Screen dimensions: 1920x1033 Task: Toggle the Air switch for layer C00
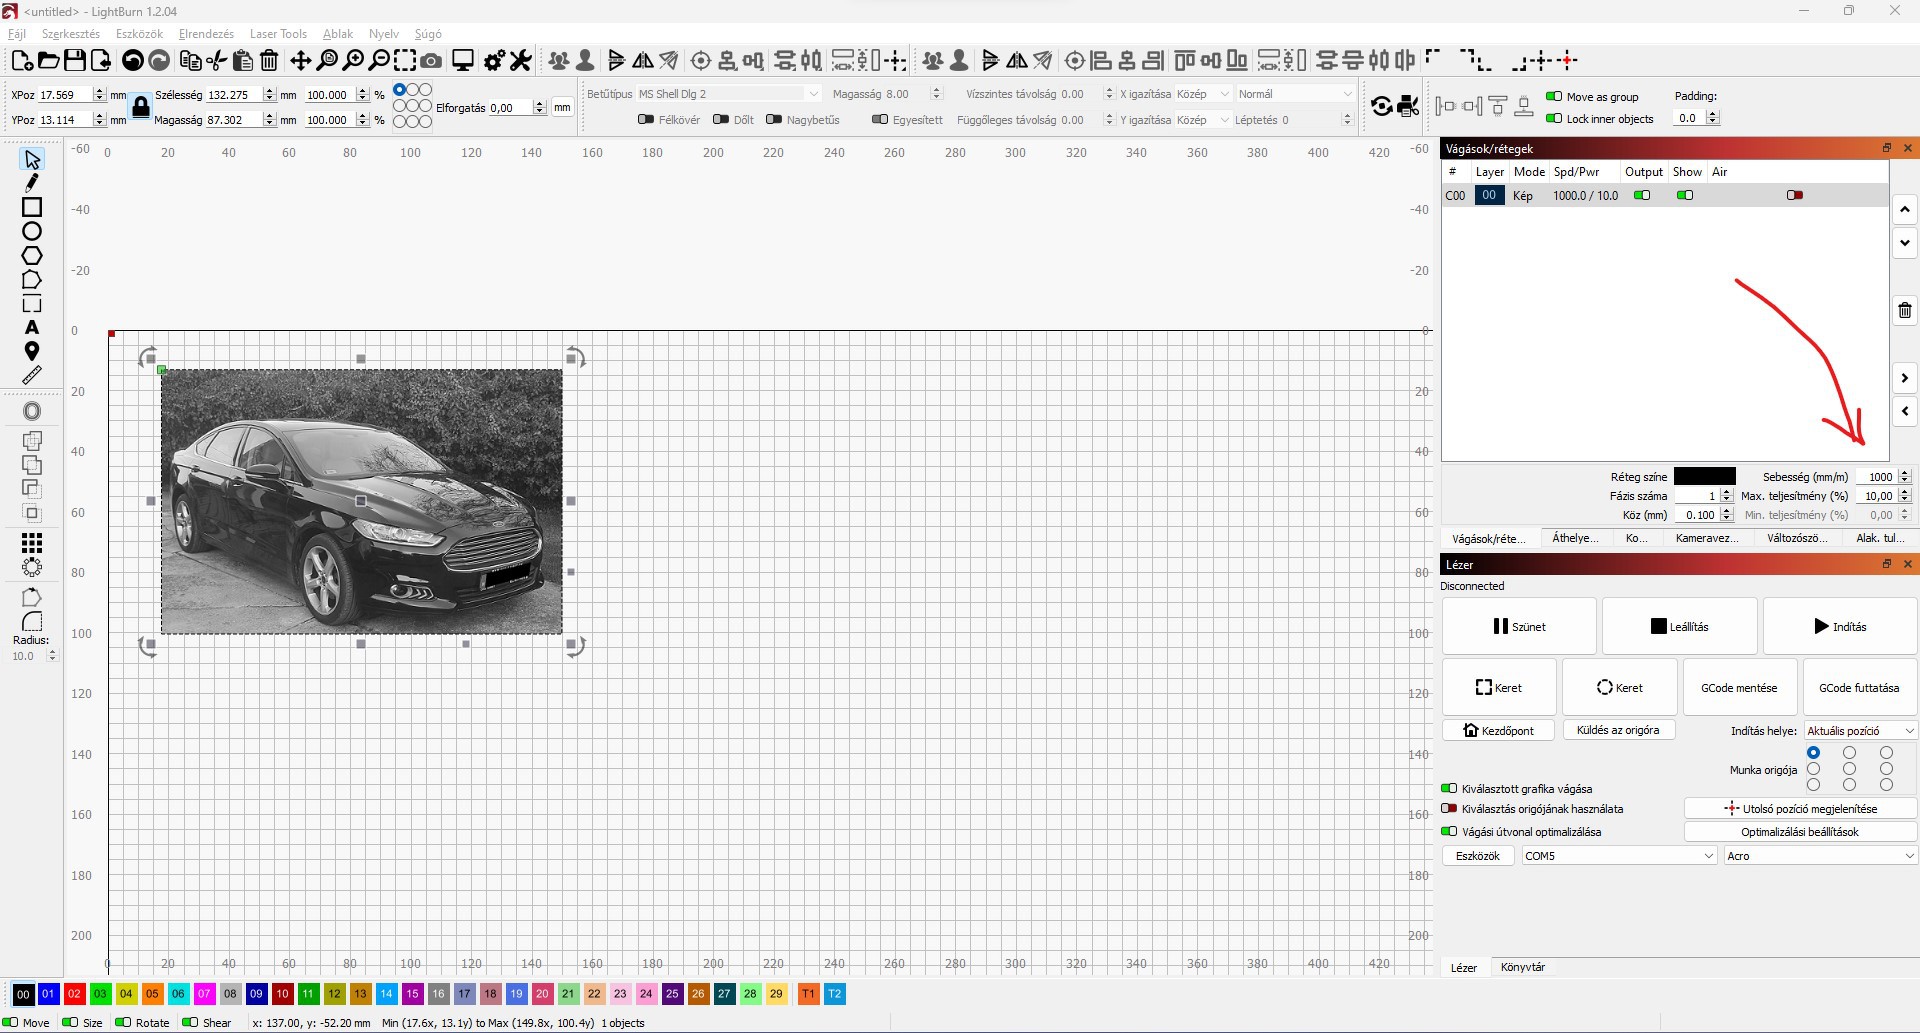1795,196
